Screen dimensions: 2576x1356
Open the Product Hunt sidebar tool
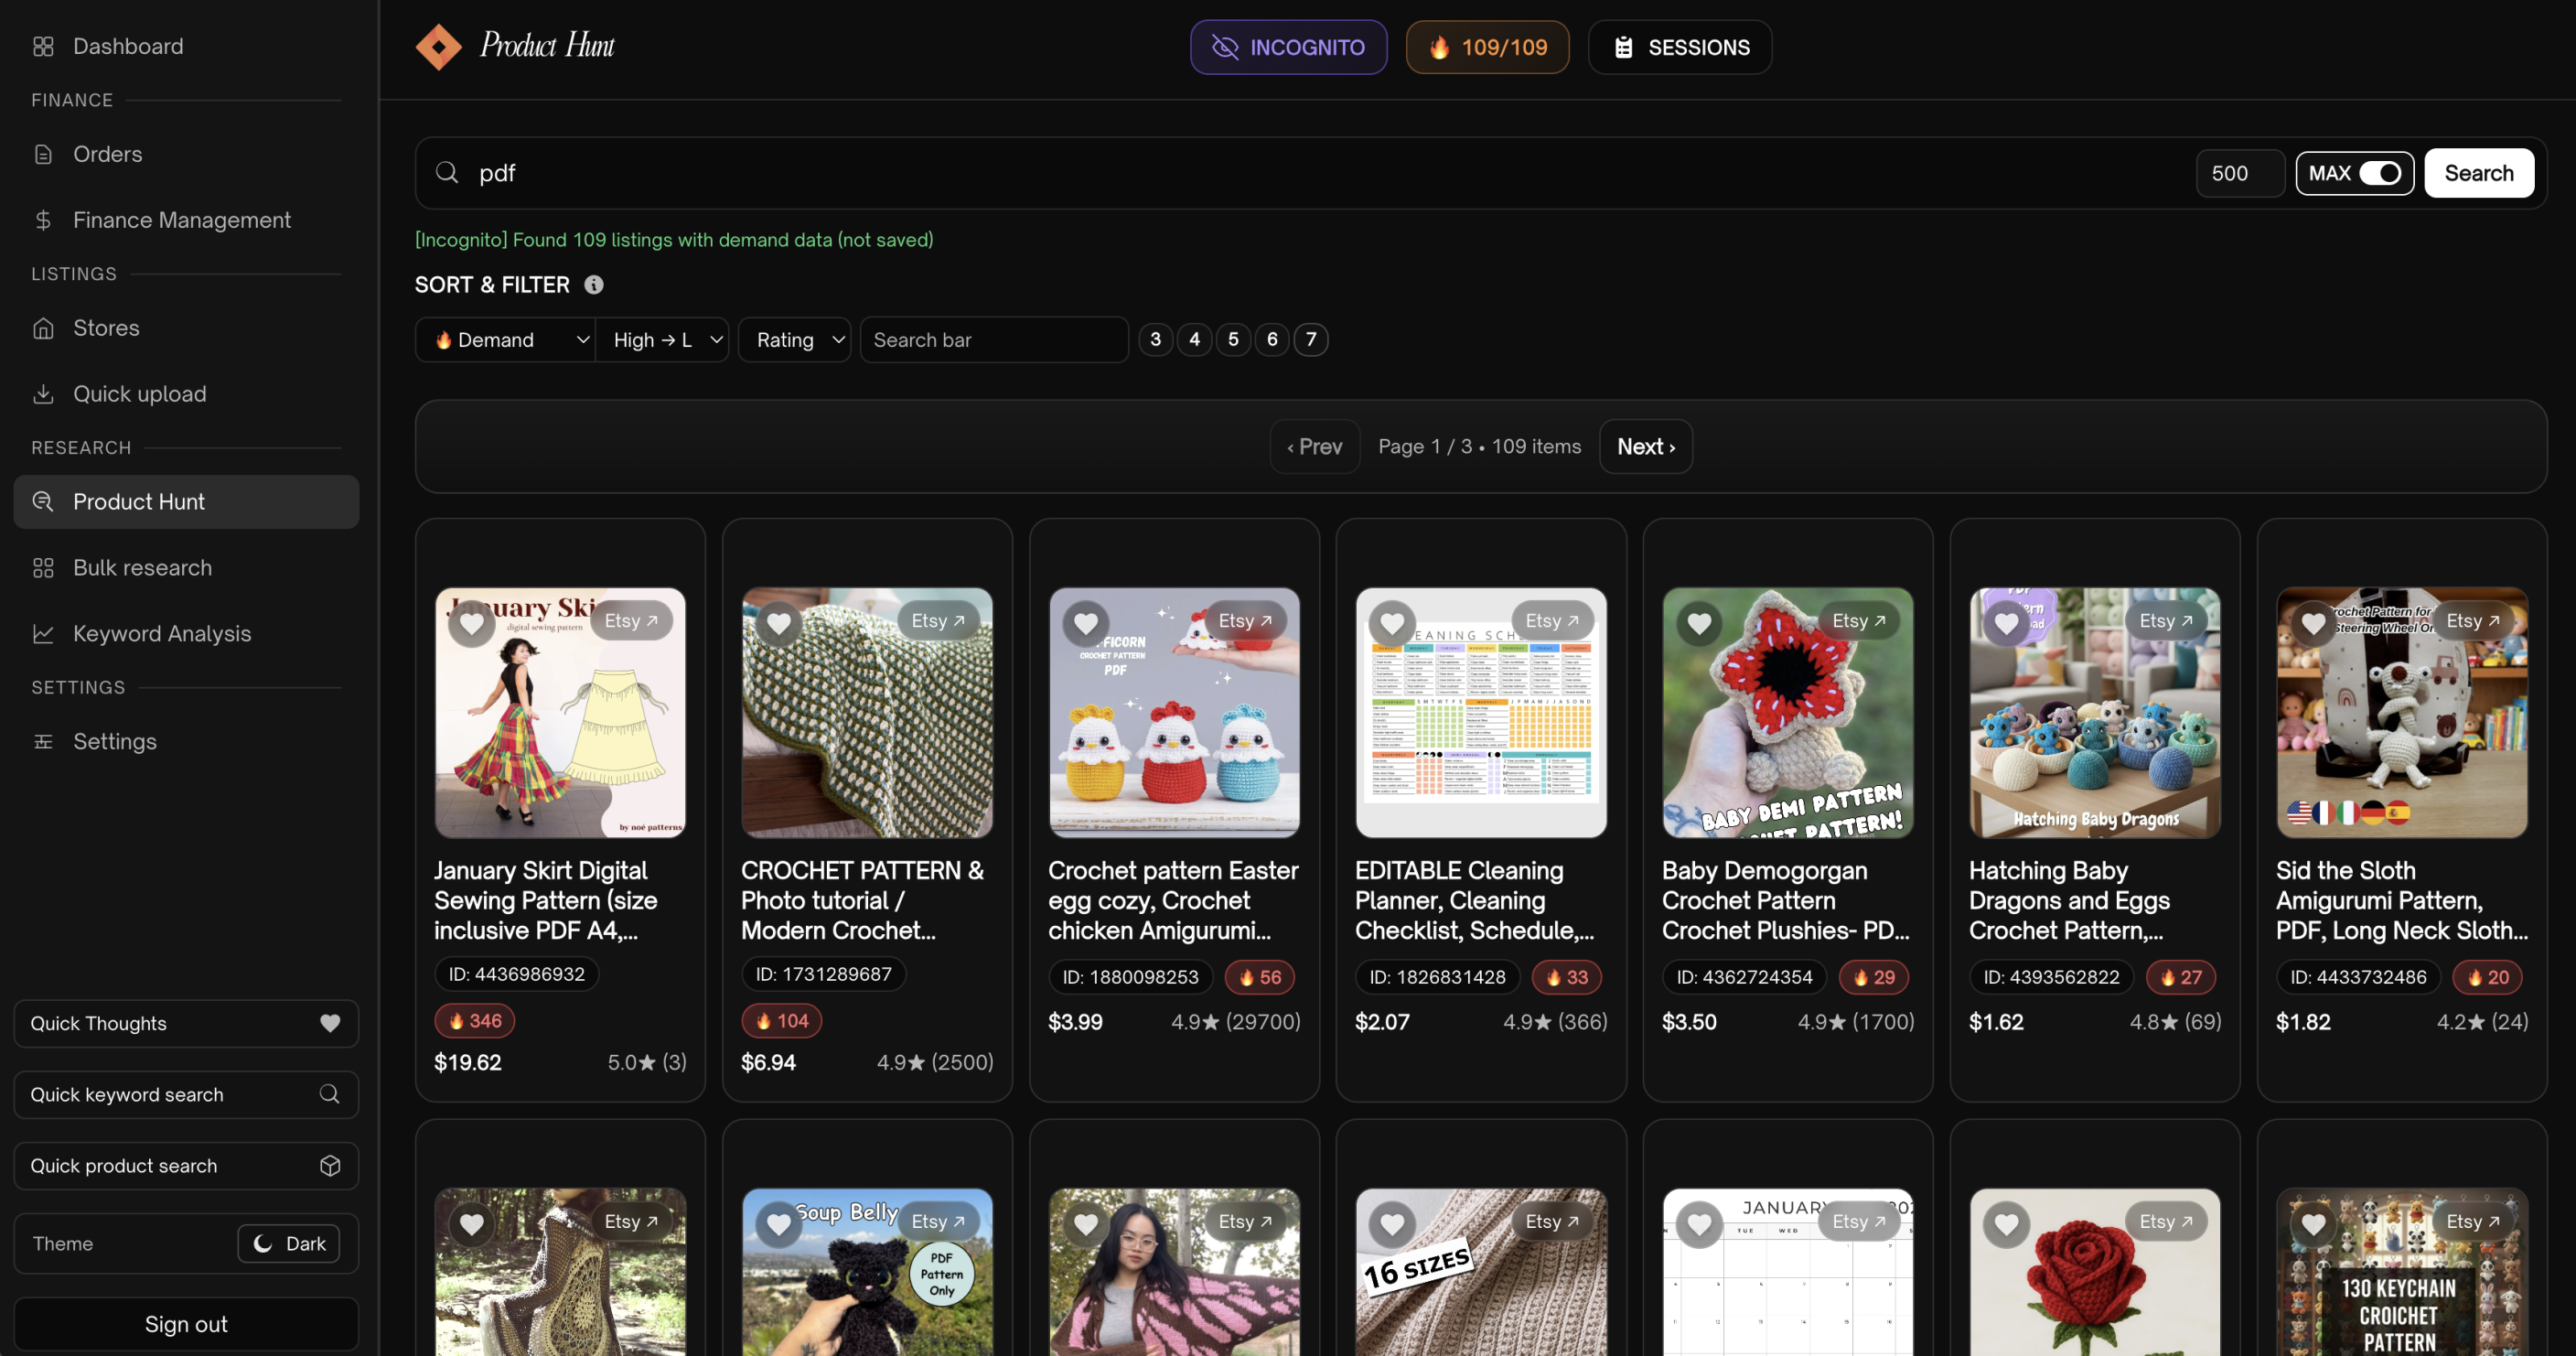(x=138, y=501)
